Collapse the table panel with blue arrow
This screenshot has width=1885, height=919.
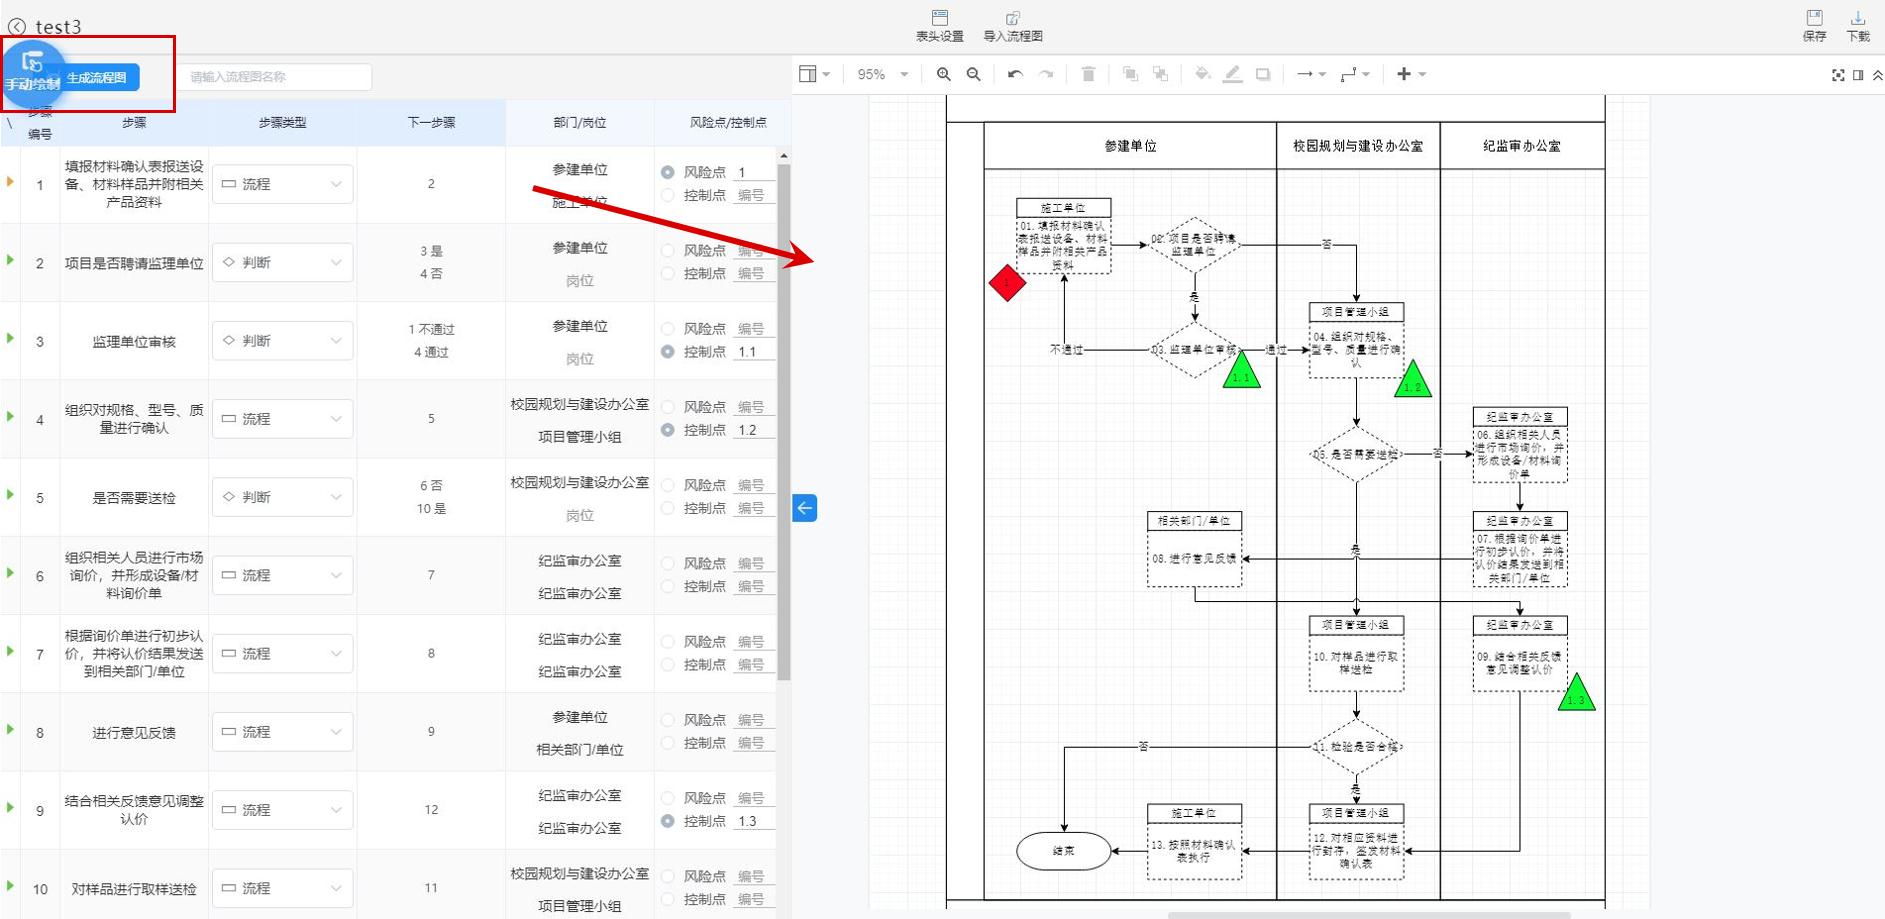[804, 509]
